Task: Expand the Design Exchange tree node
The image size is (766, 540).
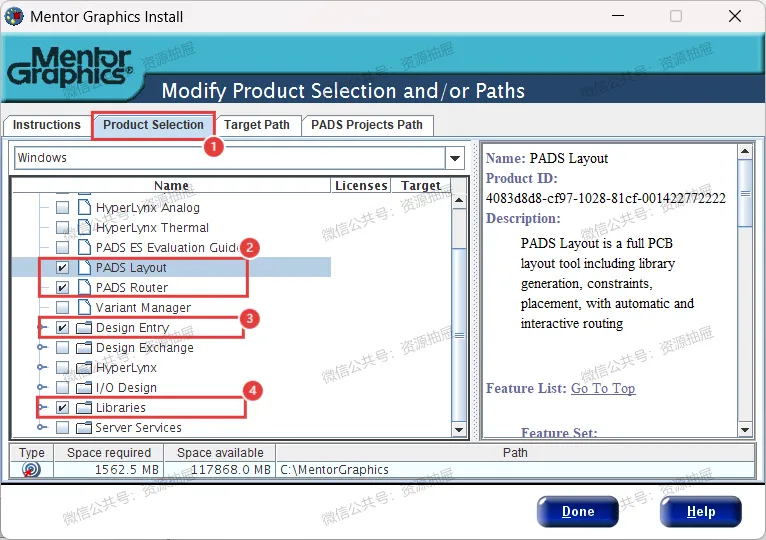Action: (43, 347)
